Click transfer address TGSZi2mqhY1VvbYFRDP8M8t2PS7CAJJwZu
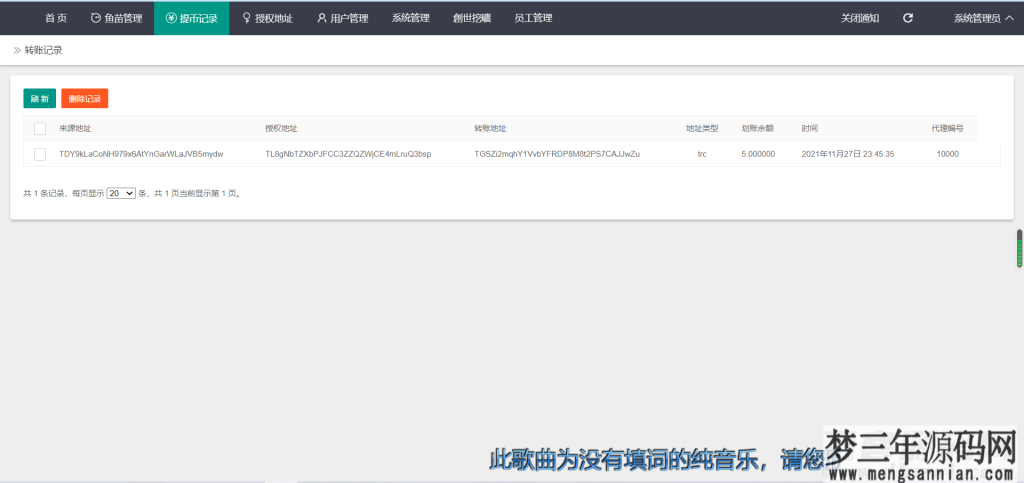The image size is (1024, 483). (x=557, y=154)
